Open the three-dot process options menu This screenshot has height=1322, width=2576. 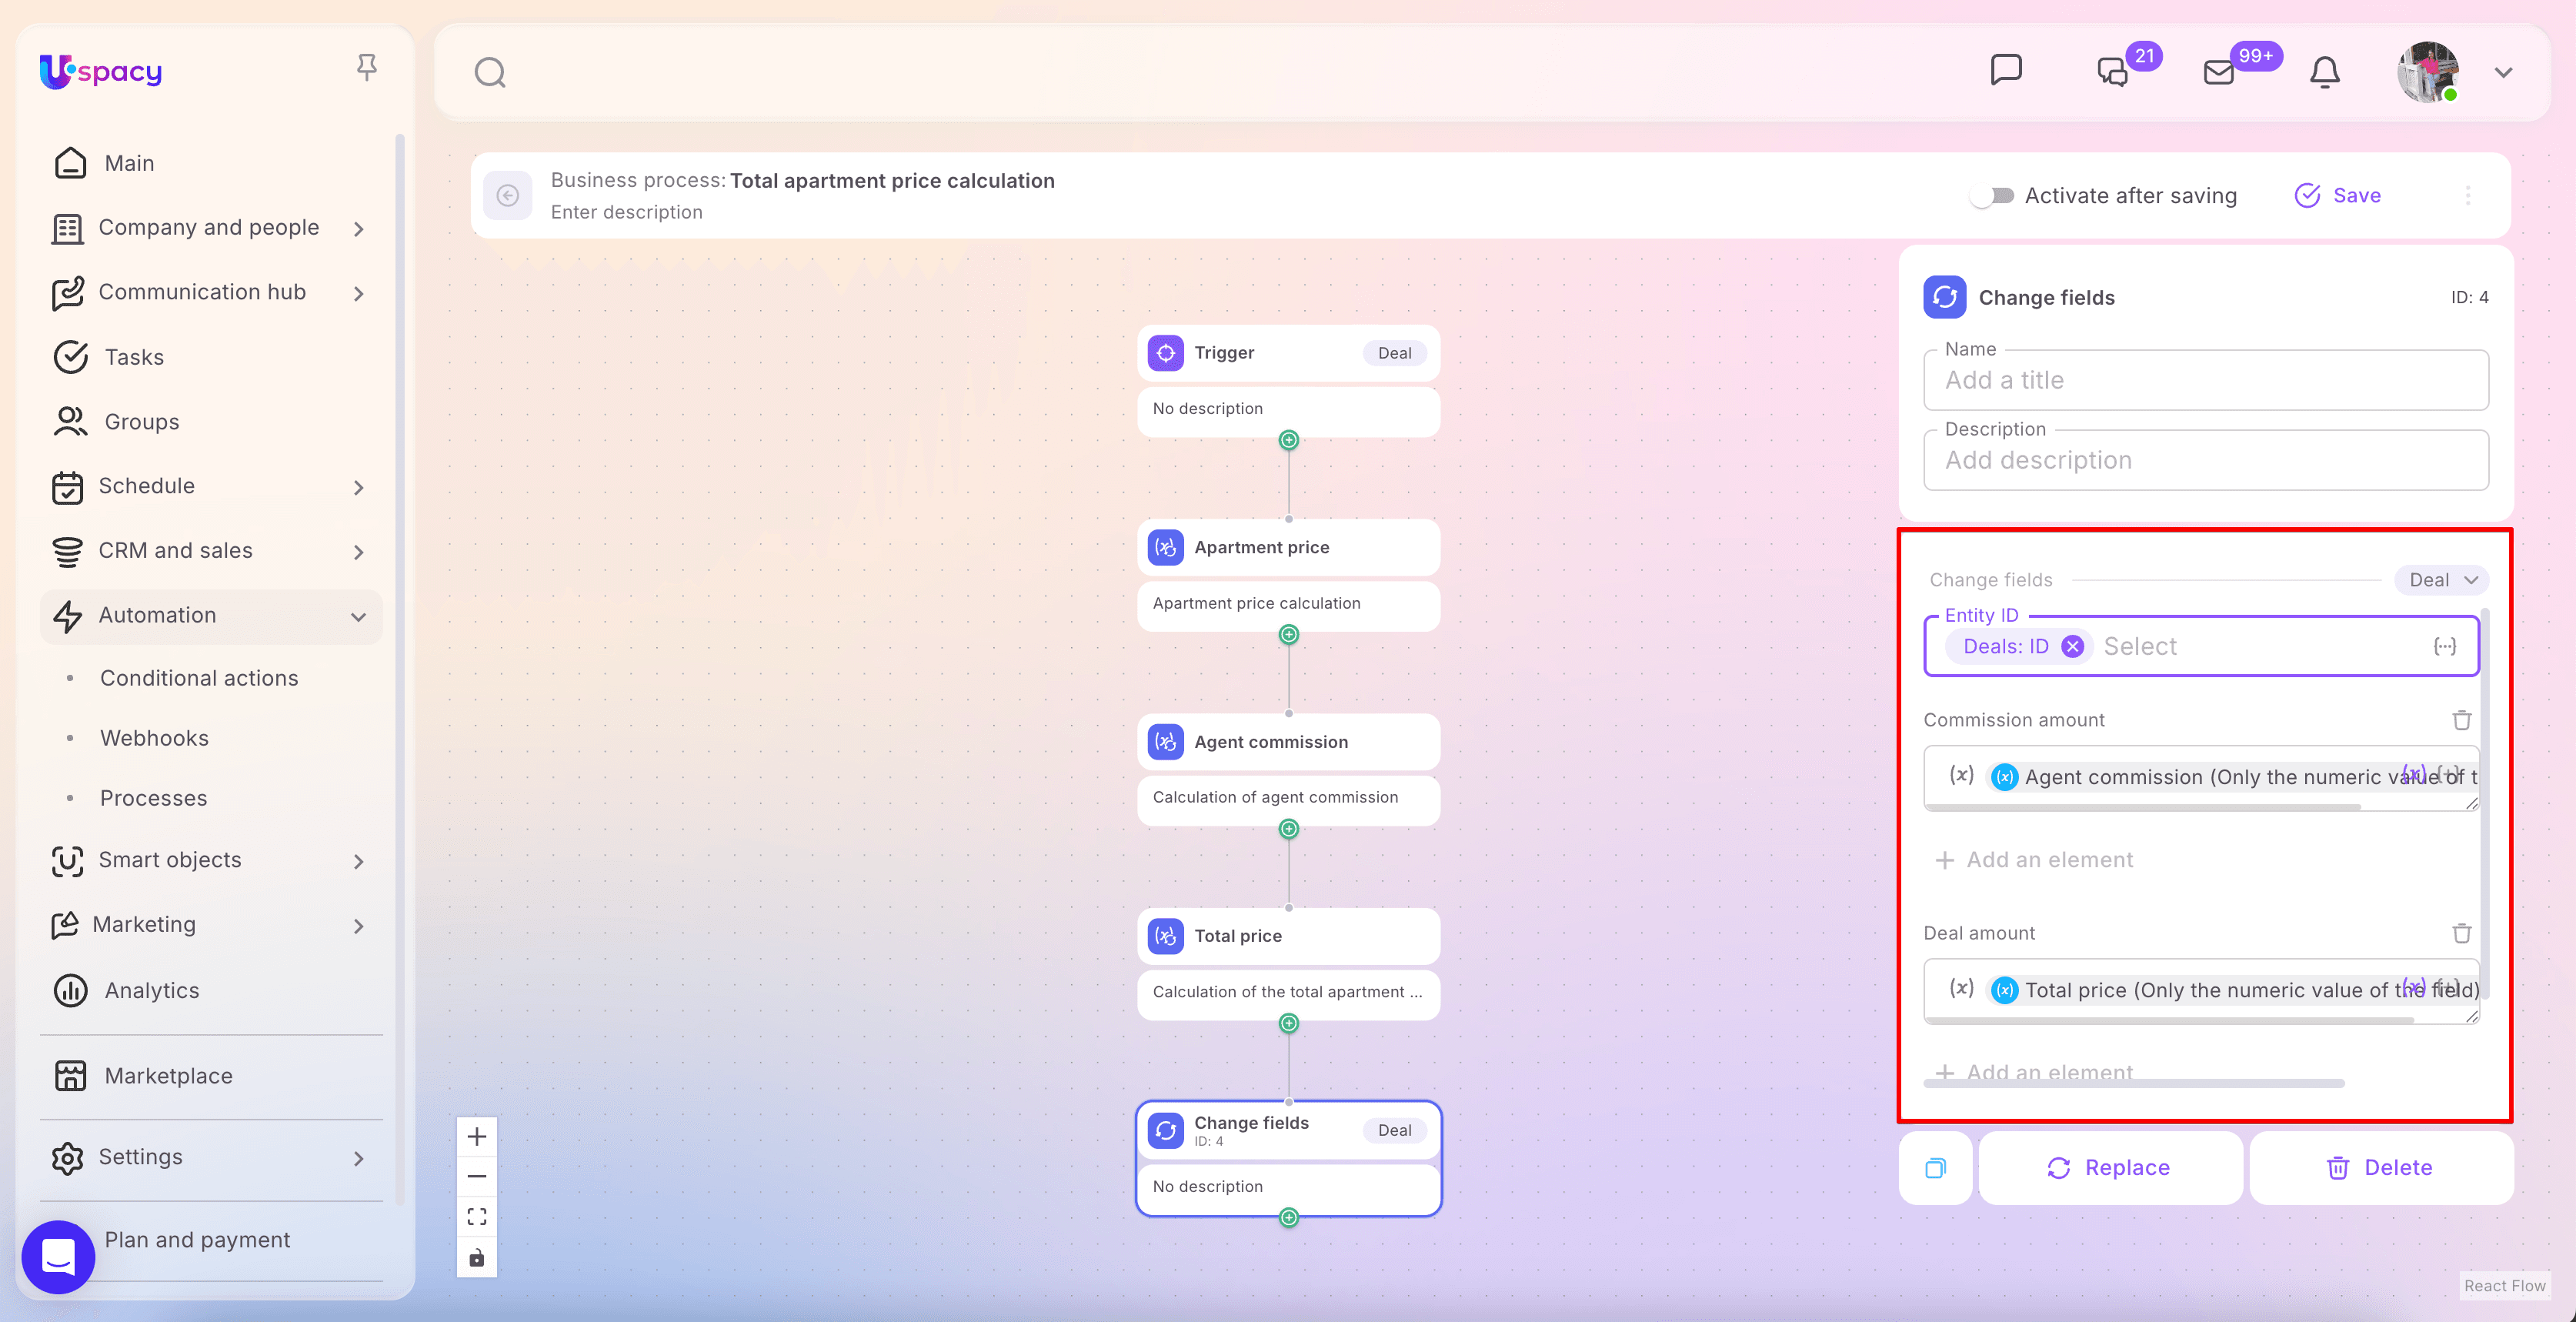coord(2468,195)
